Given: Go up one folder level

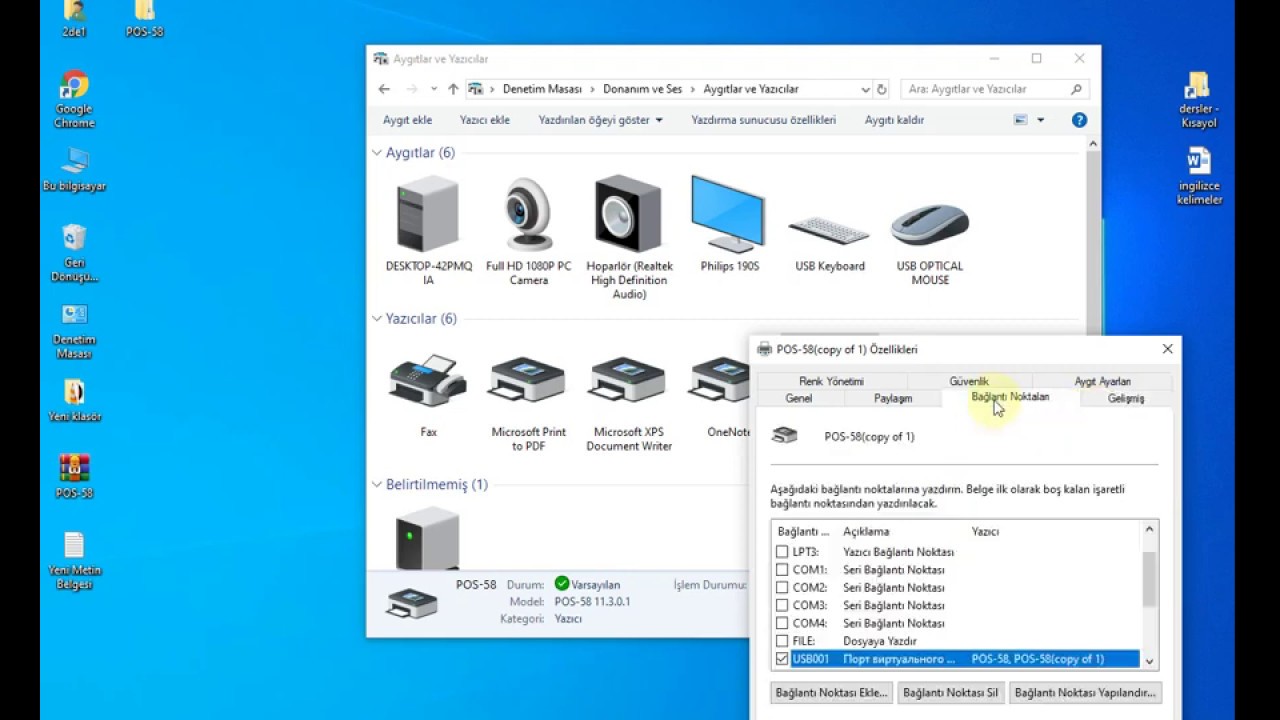Looking at the screenshot, I should pyautogui.click(x=453, y=89).
